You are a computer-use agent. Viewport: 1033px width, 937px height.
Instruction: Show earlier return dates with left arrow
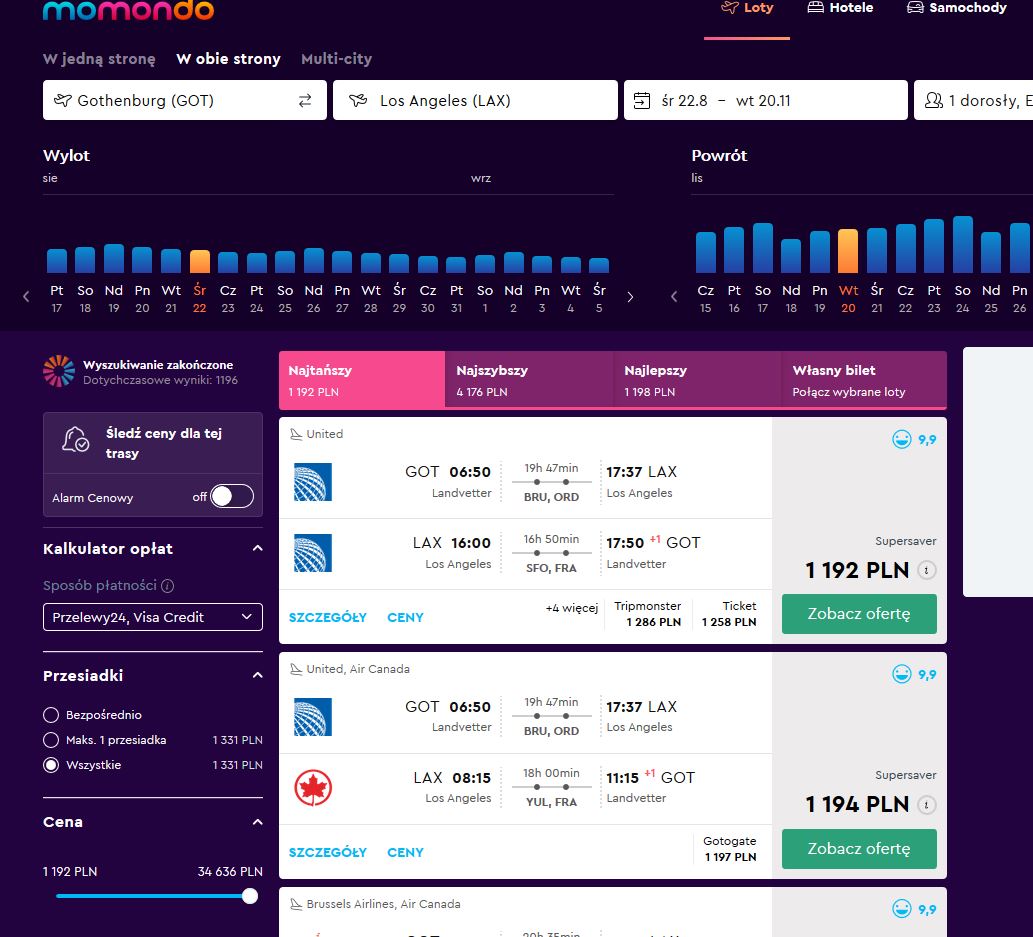(673, 297)
